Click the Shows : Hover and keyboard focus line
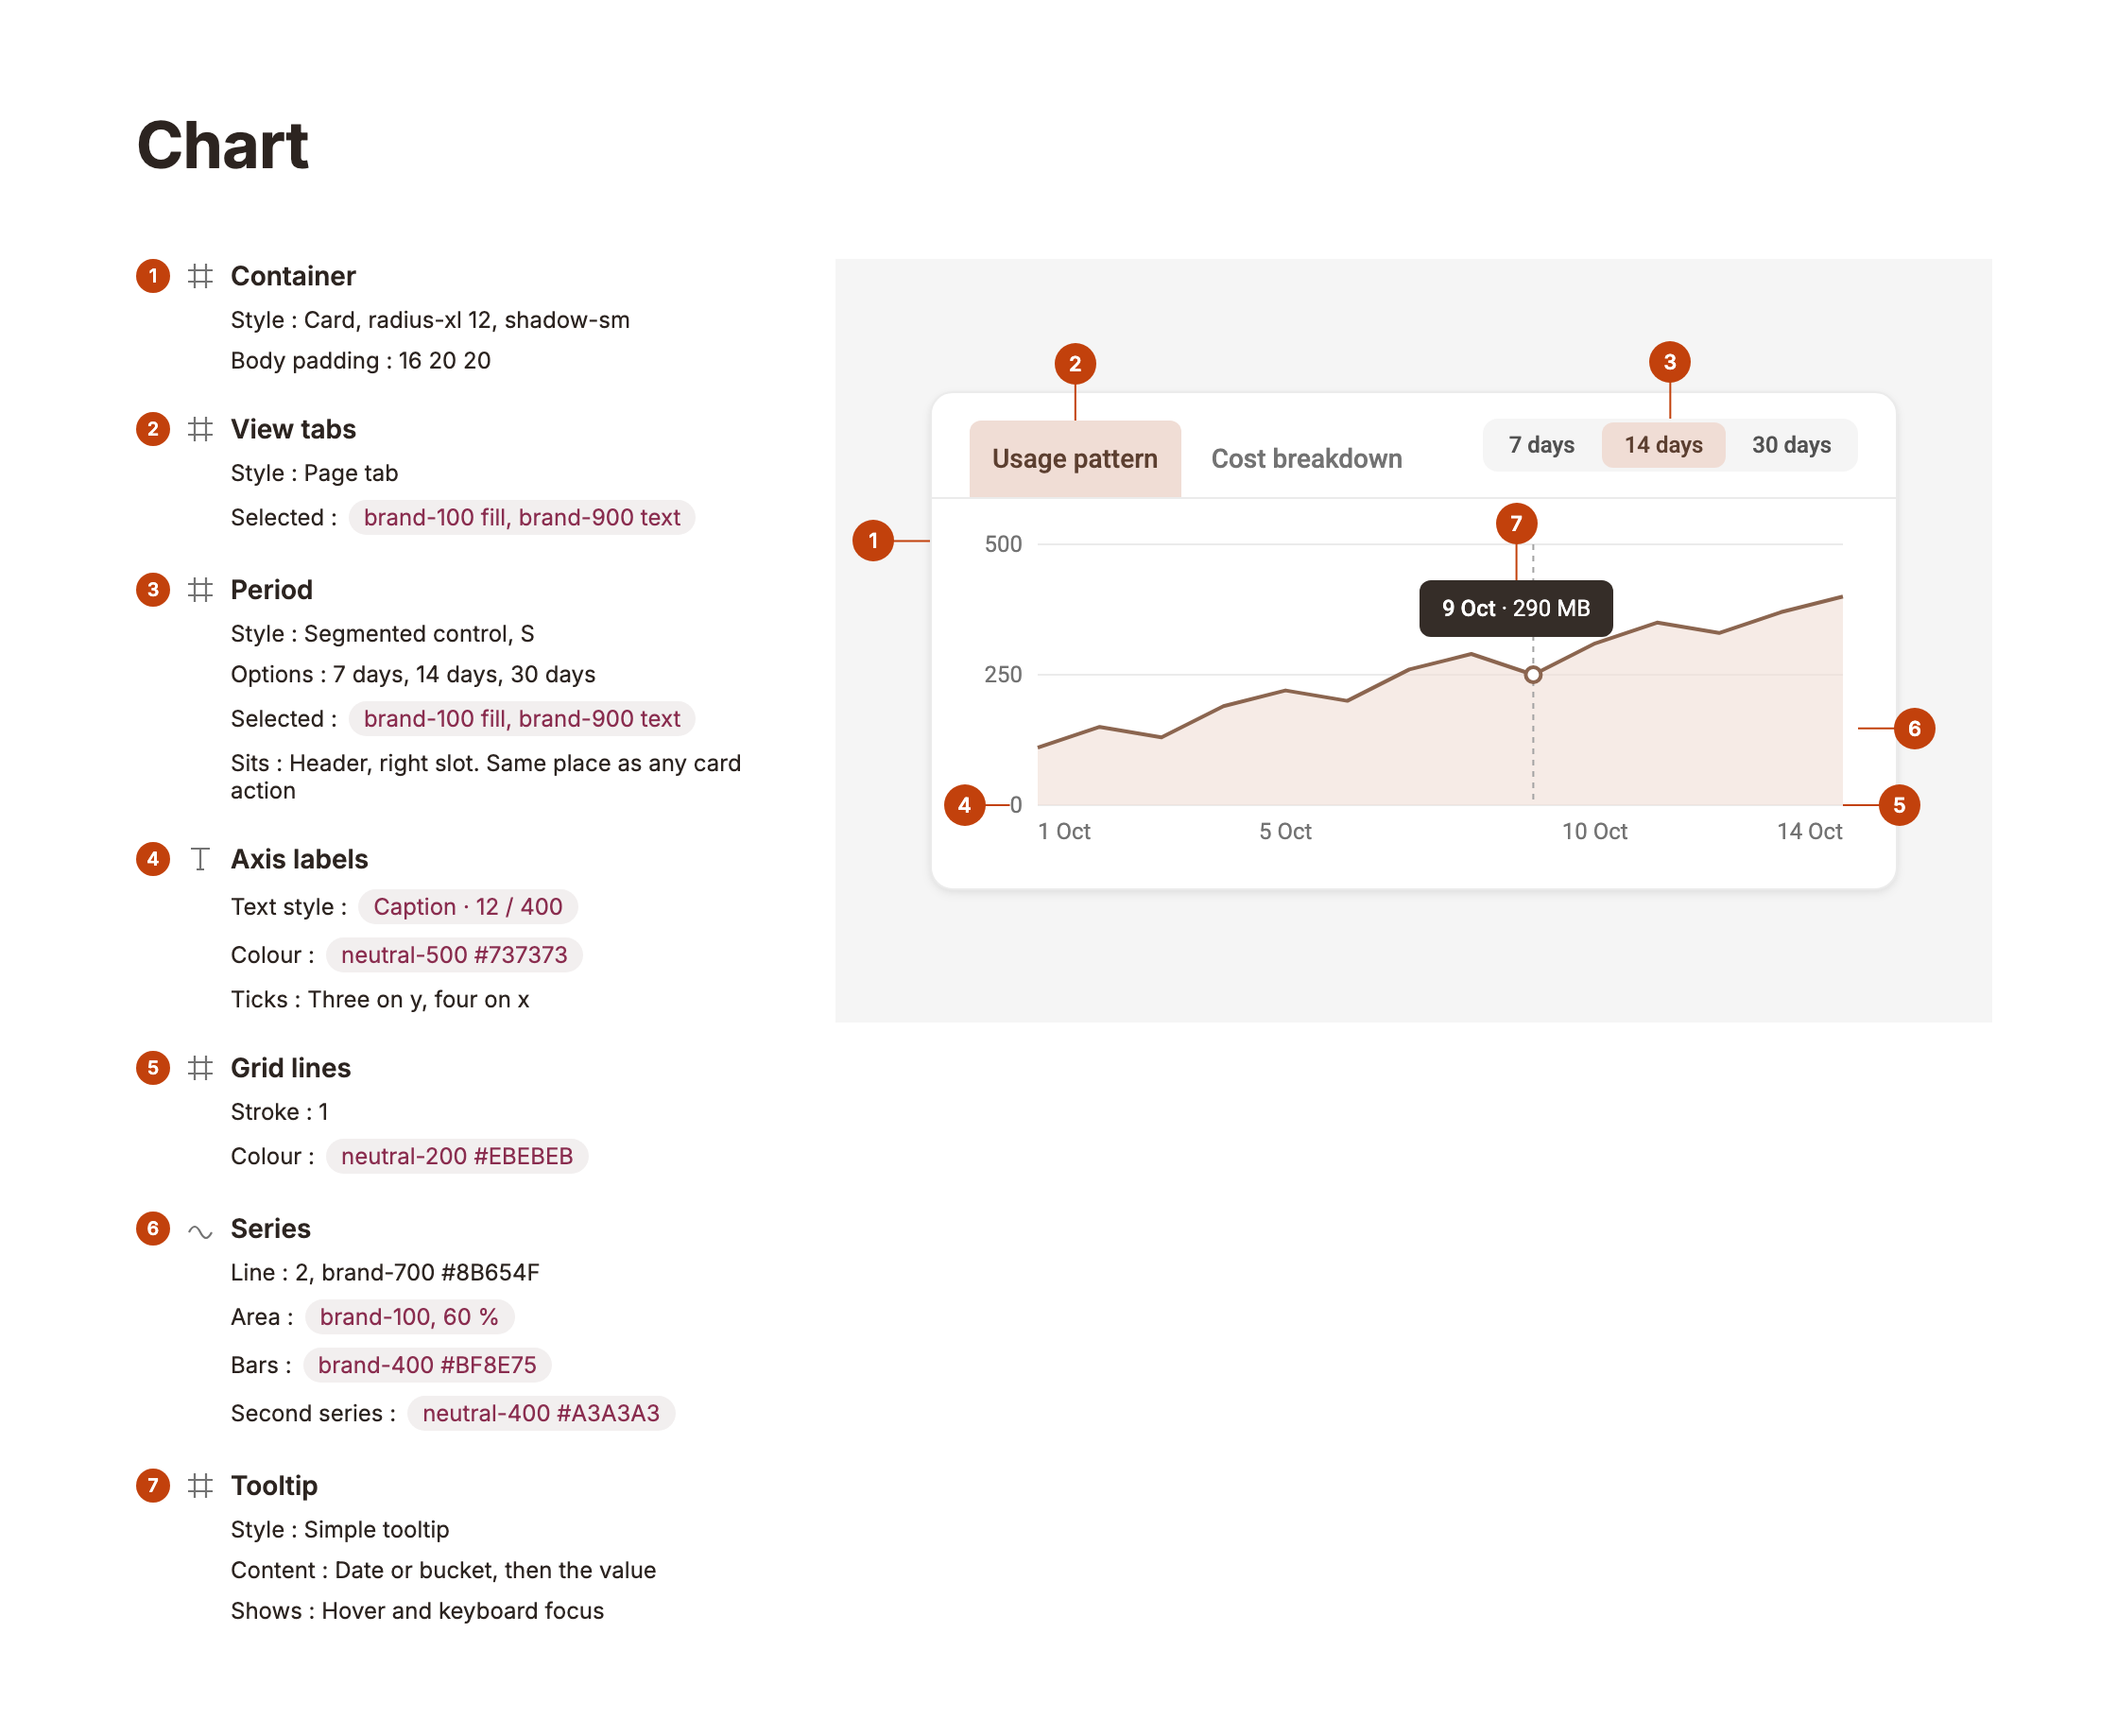 [x=416, y=1610]
